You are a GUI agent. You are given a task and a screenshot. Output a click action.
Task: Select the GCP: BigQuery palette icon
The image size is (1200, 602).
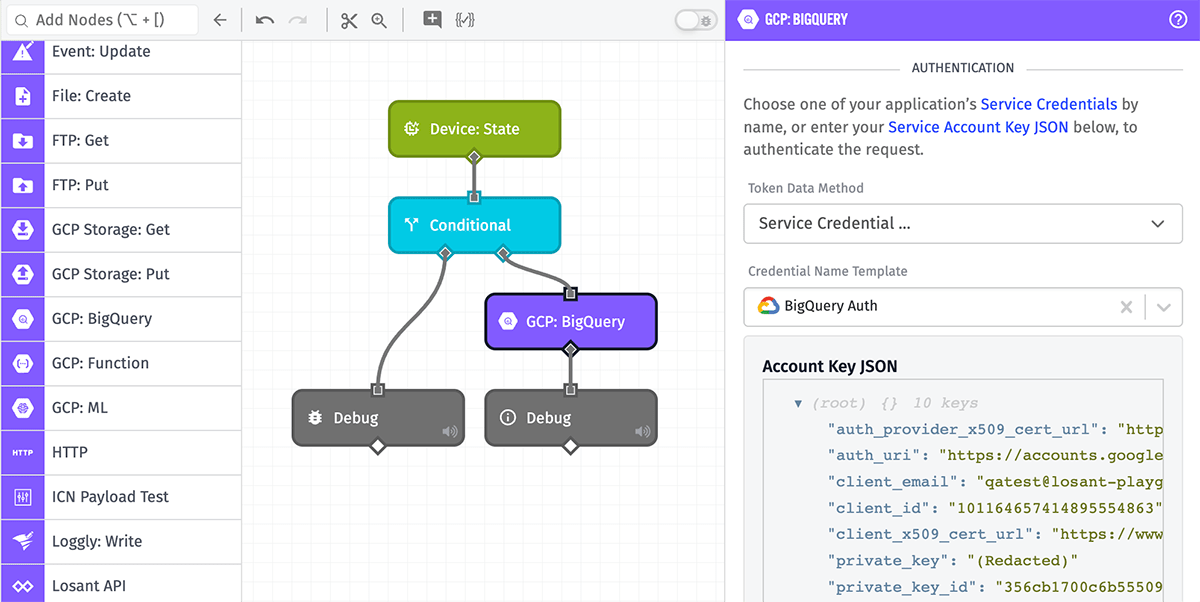click(x=22, y=319)
